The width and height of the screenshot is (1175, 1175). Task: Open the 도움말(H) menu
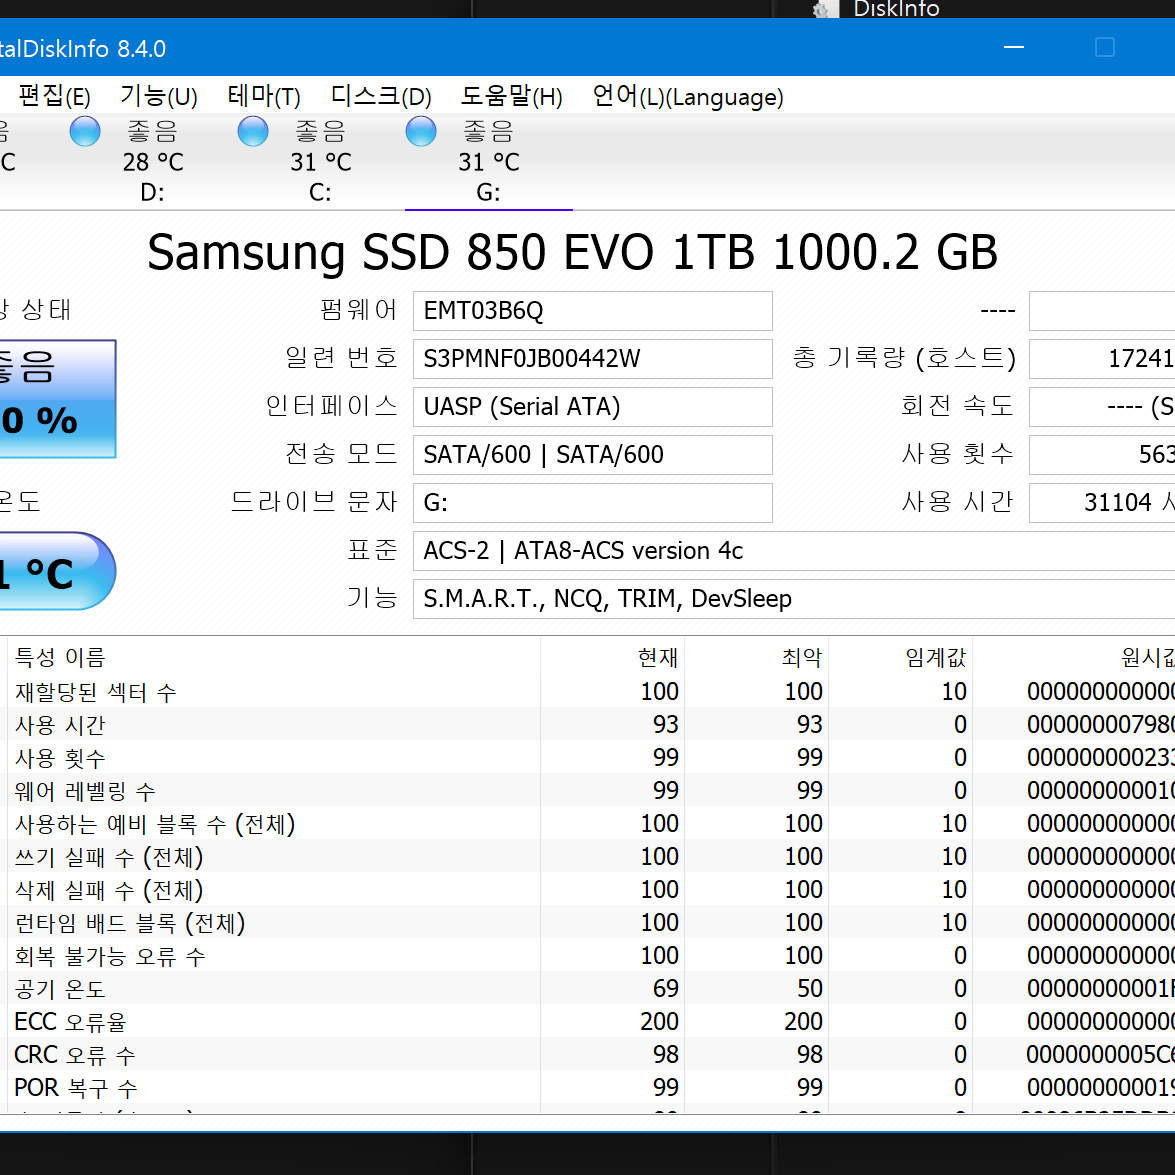512,97
